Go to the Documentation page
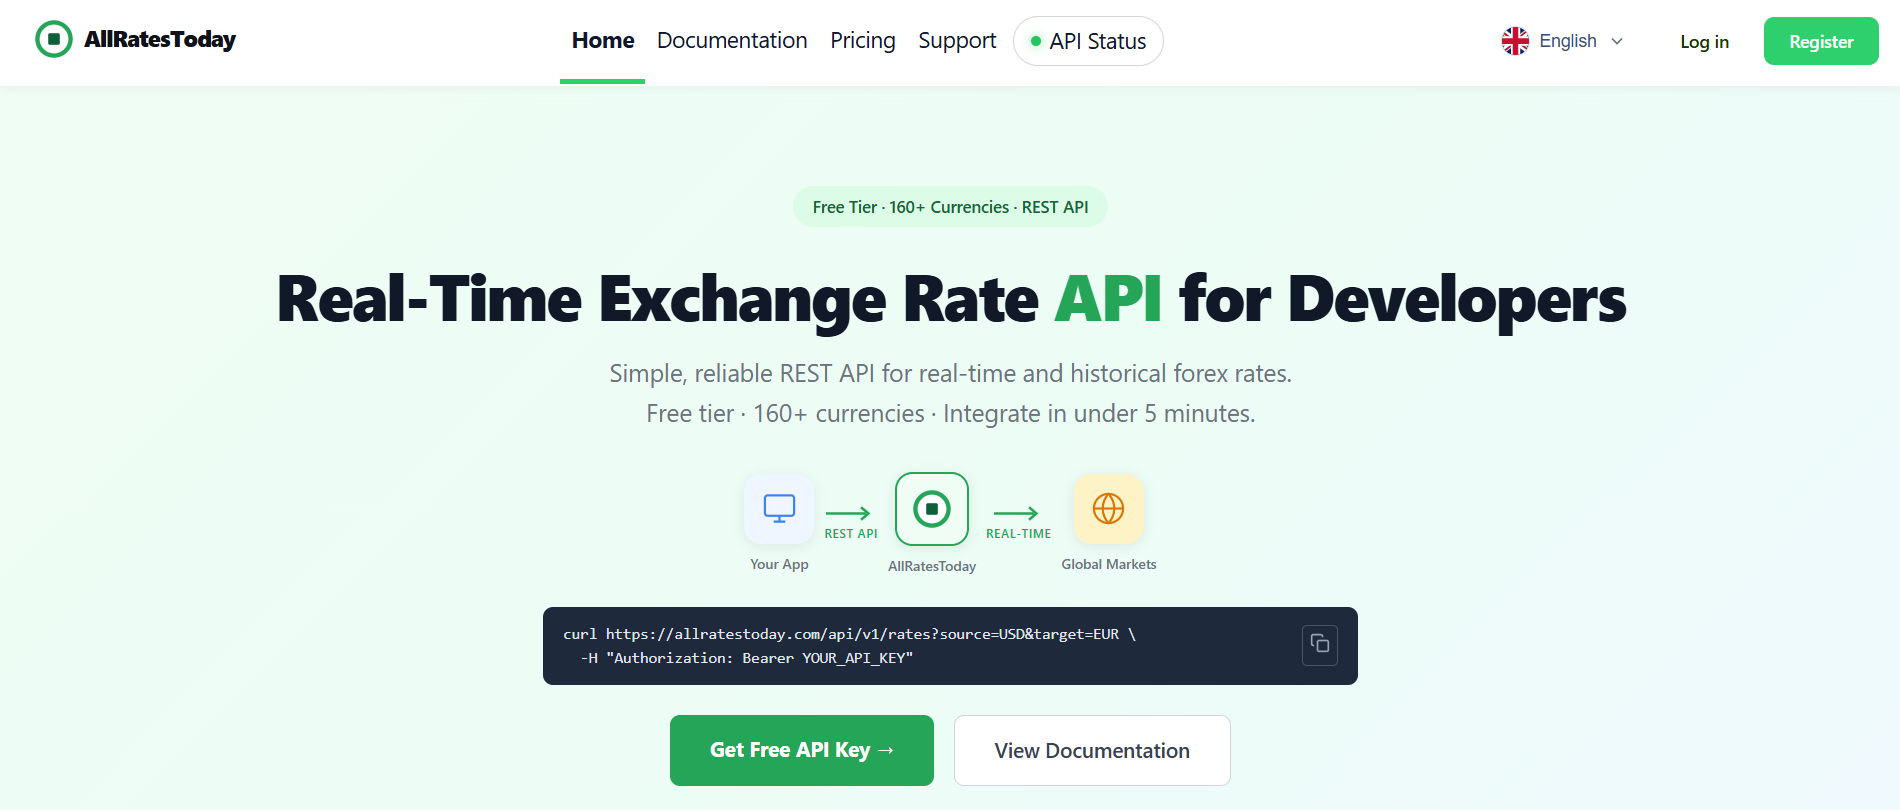This screenshot has width=1900, height=810. point(732,40)
